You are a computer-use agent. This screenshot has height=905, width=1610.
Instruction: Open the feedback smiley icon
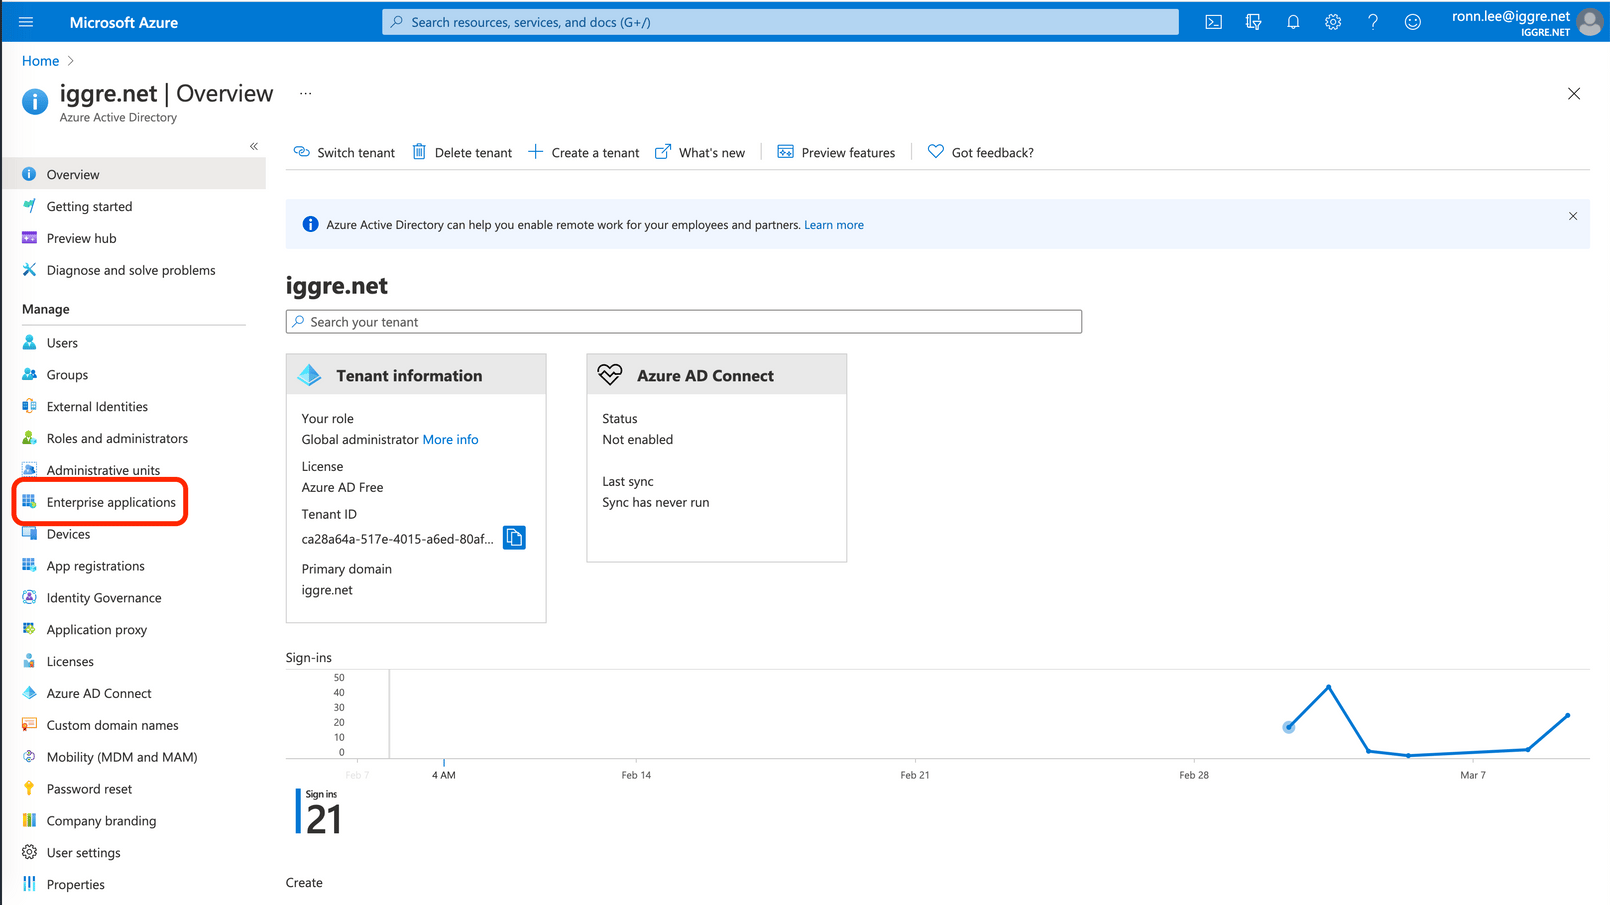pyautogui.click(x=1412, y=22)
